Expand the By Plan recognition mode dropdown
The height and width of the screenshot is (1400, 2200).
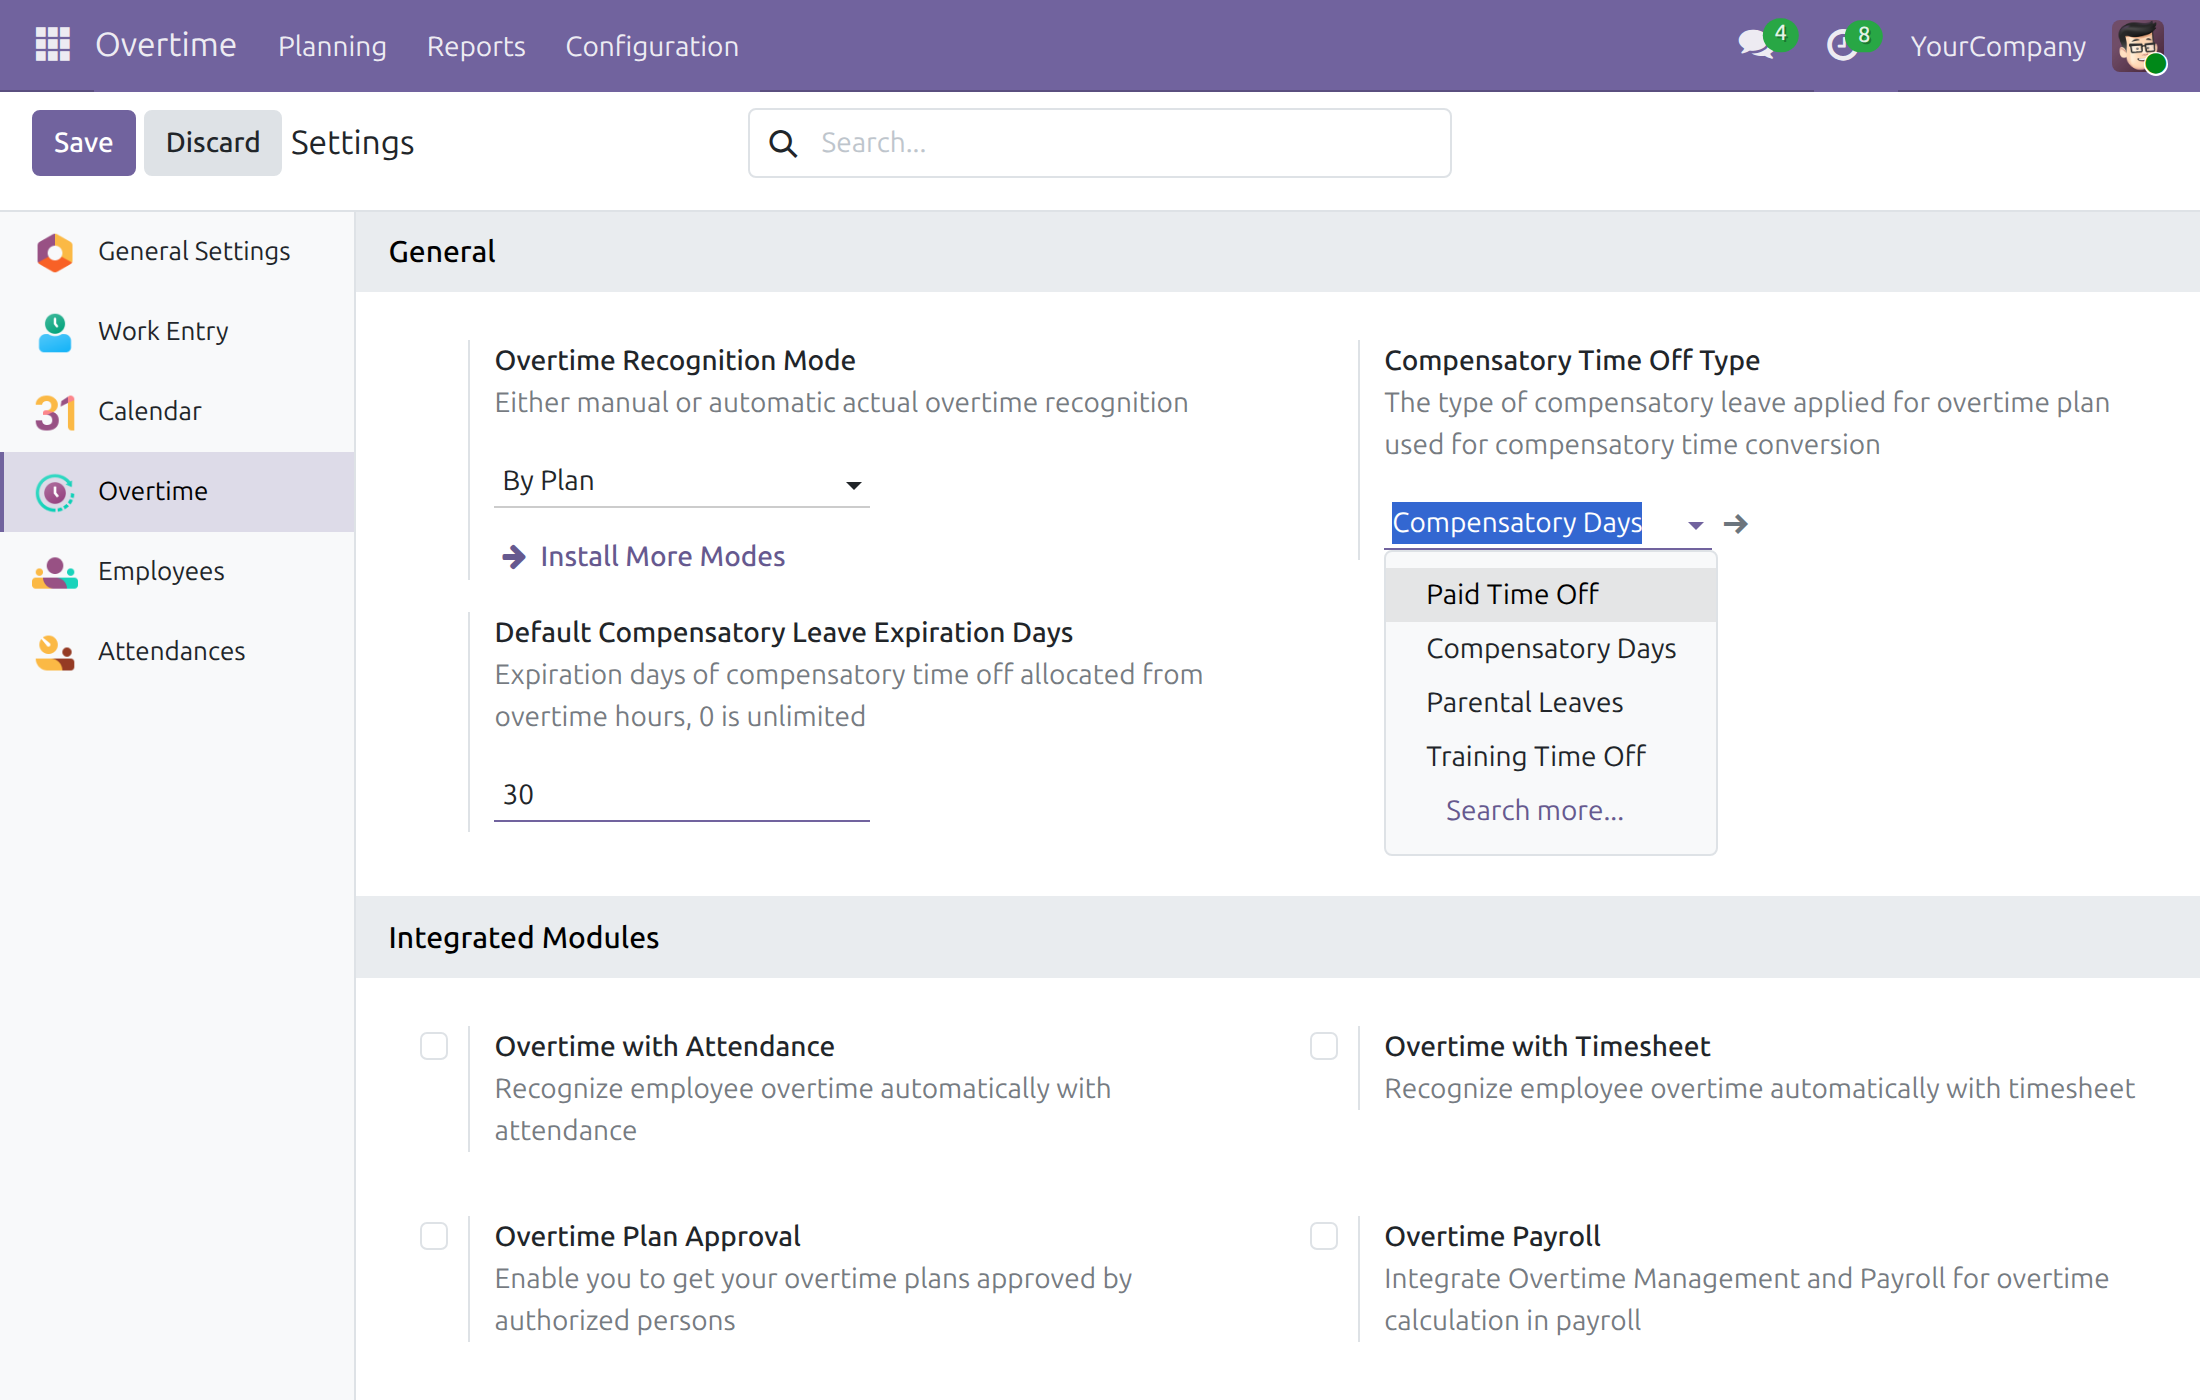click(x=682, y=481)
